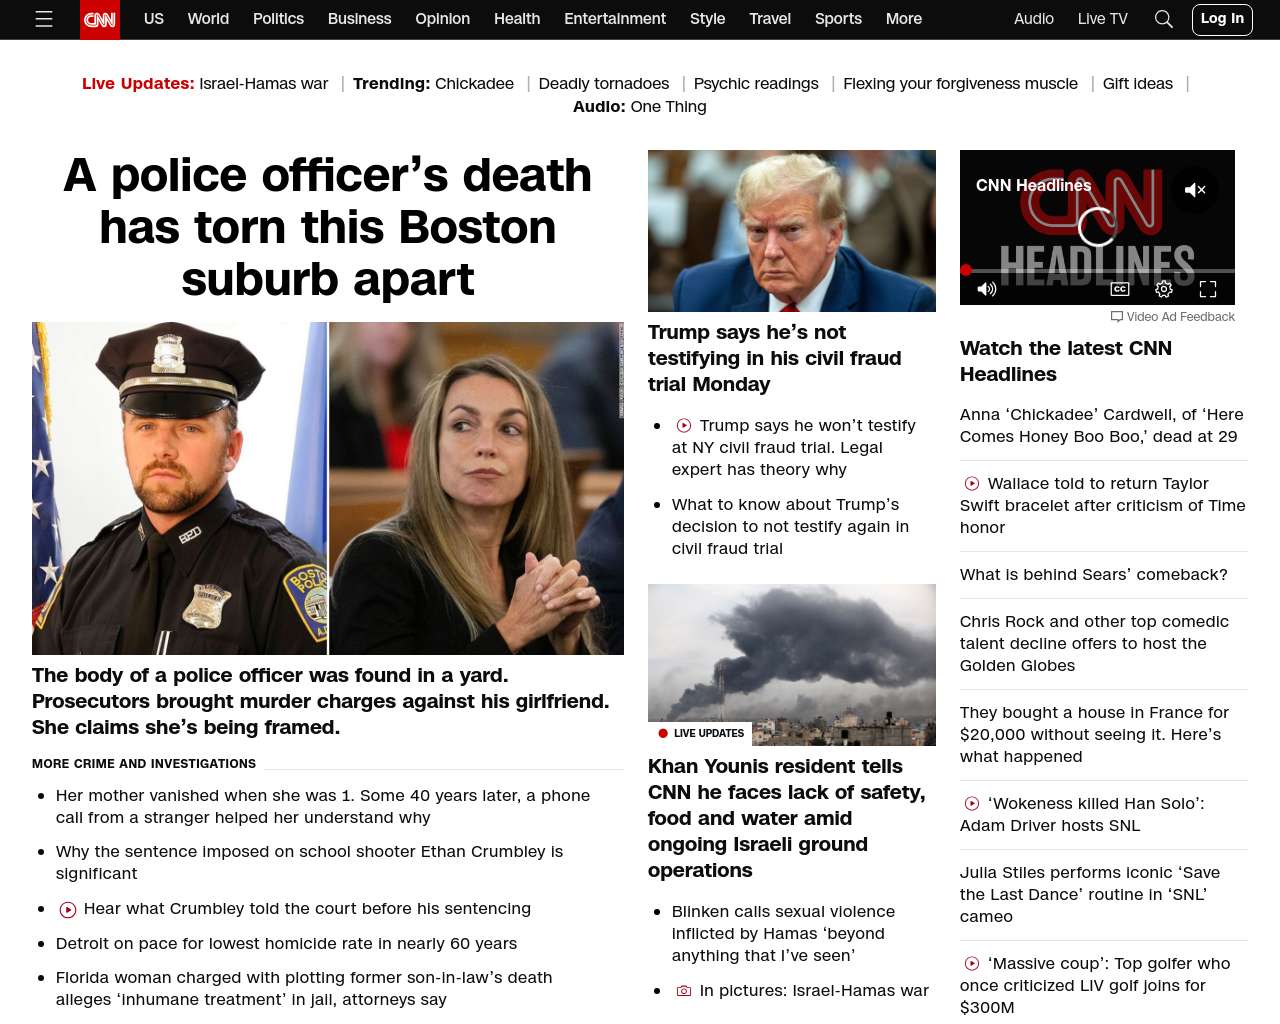Open the Audio link in header
Viewport: 1280px width, 1024px height.
[x=1034, y=19]
